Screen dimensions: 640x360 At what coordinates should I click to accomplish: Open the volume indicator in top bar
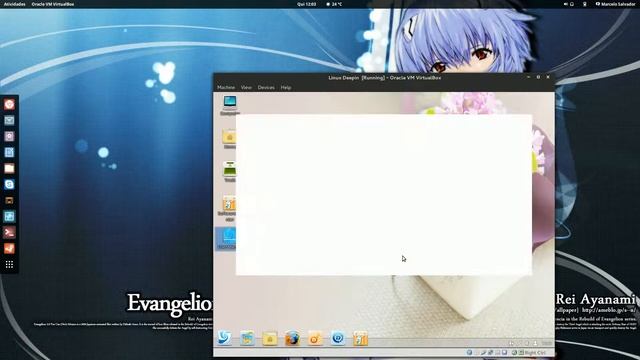(566, 4)
